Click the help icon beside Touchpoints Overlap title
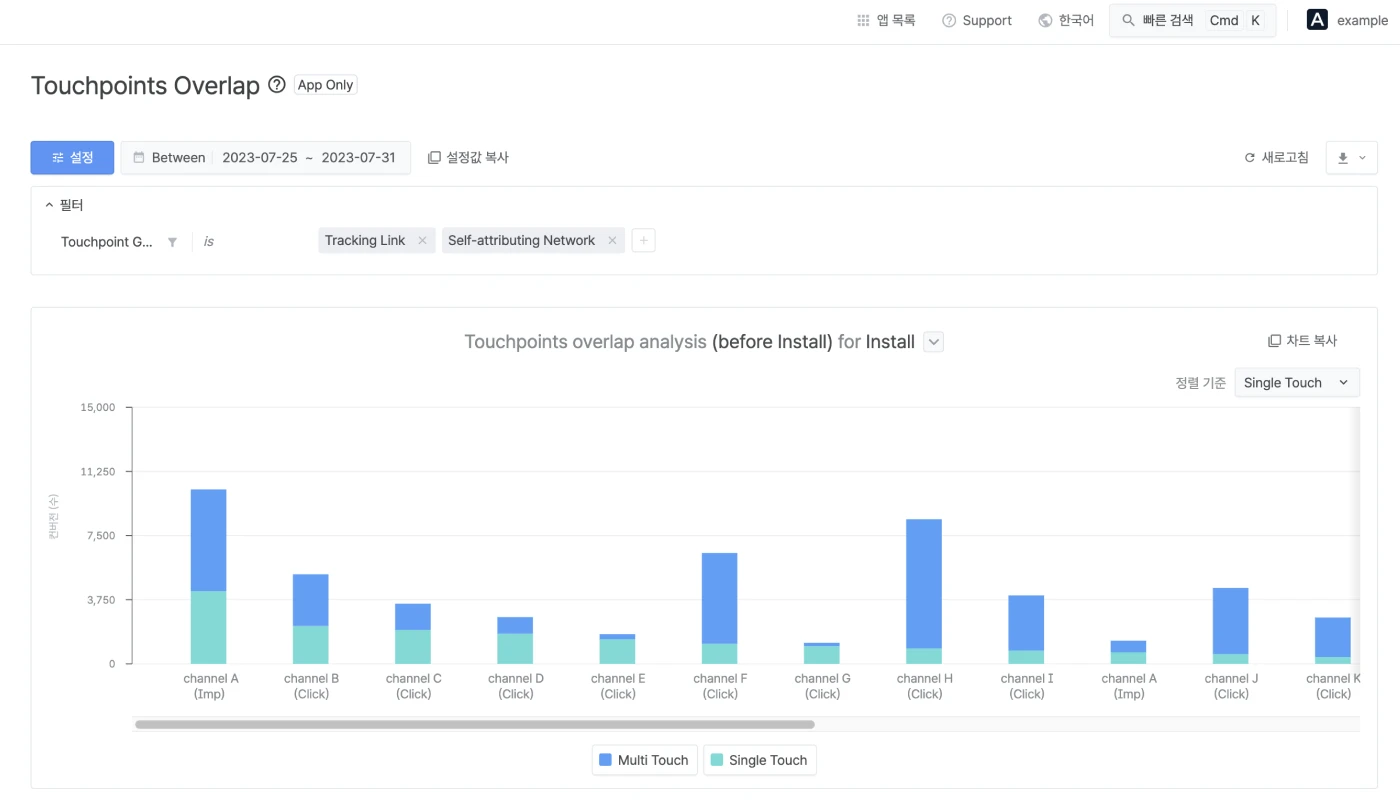Image resolution: width=1400 pixels, height=800 pixels. [x=277, y=85]
